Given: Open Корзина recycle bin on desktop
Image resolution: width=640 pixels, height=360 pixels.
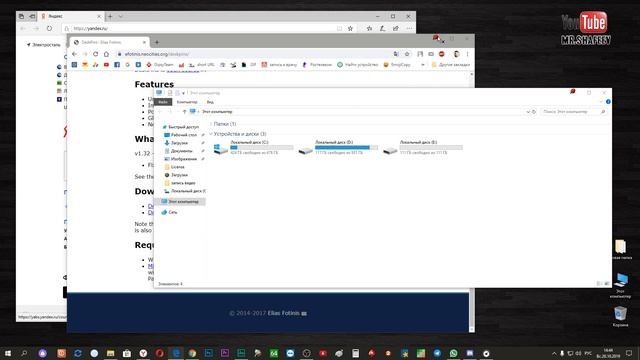Looking at the screenshot, I should pyautogui.click(x=620, y=317).
